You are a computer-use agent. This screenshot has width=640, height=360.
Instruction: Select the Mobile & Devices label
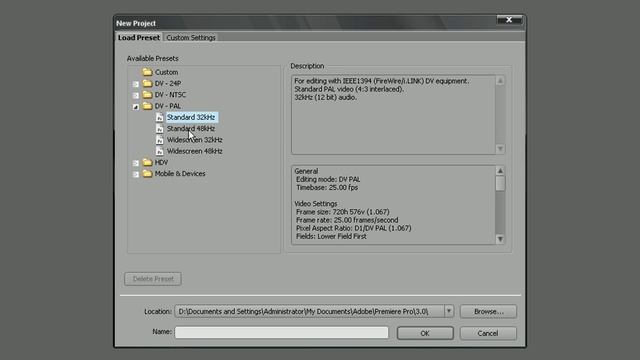[x=180, y=173]
